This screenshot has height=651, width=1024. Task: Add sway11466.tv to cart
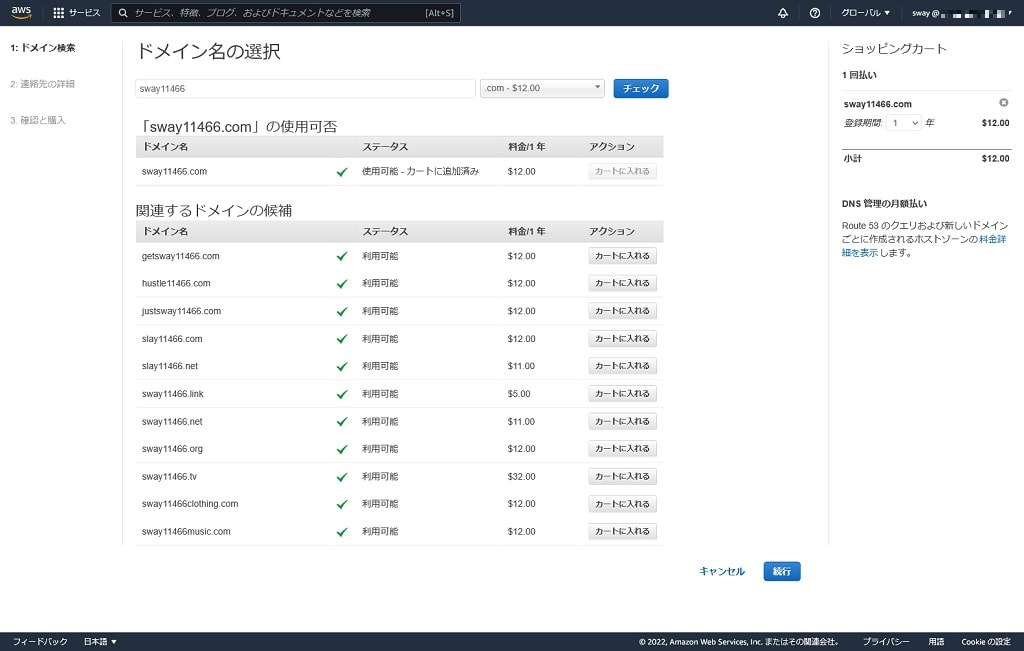(x=622, y=477)
